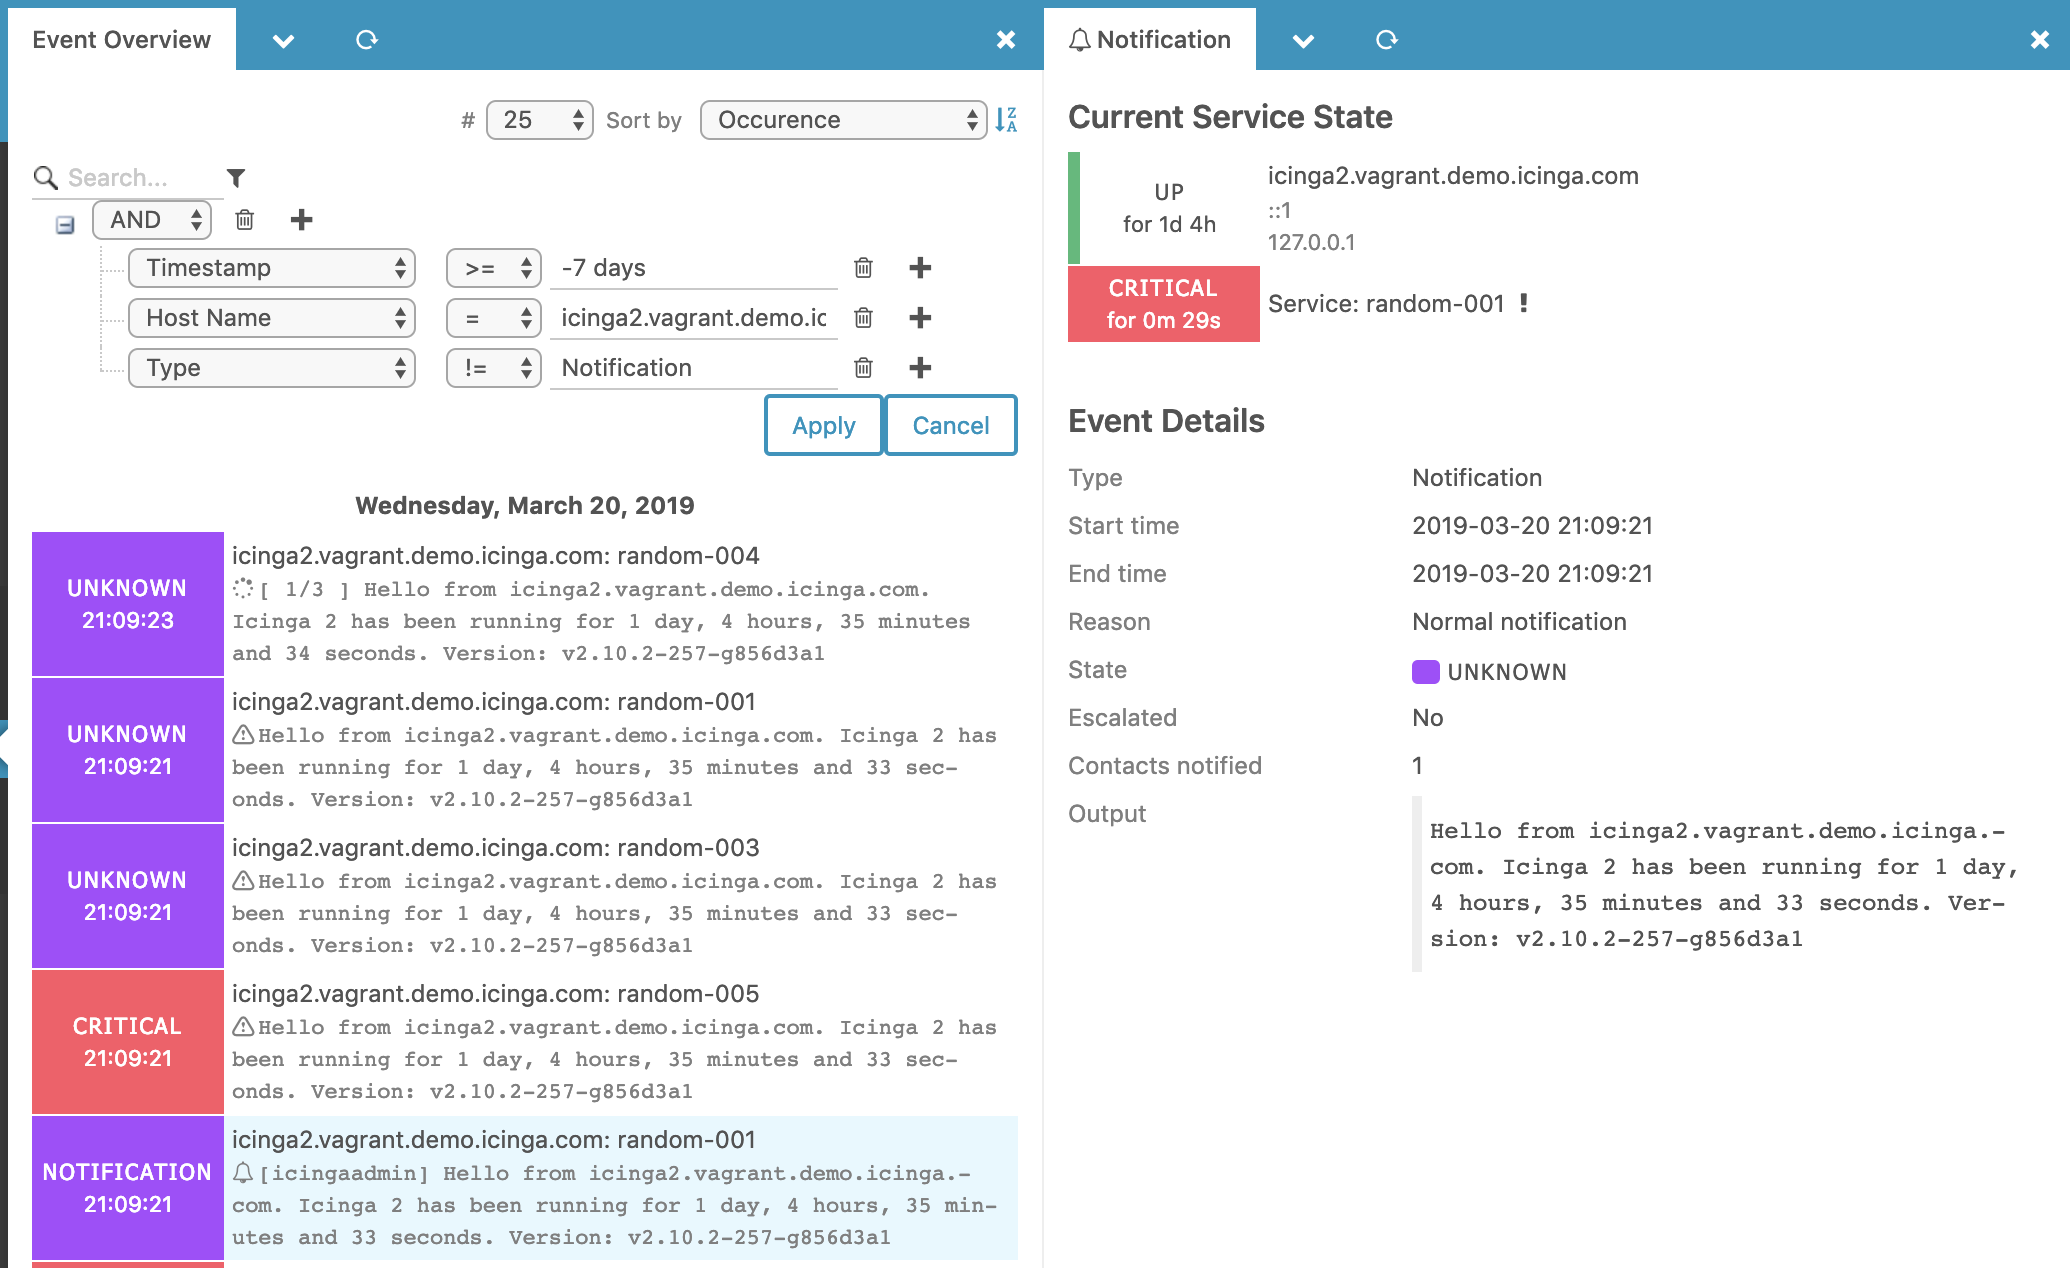This screenshot has width=2070, height=1268.
Task: Add a condition below the Timestamp rule
Action: coord(920,268)
